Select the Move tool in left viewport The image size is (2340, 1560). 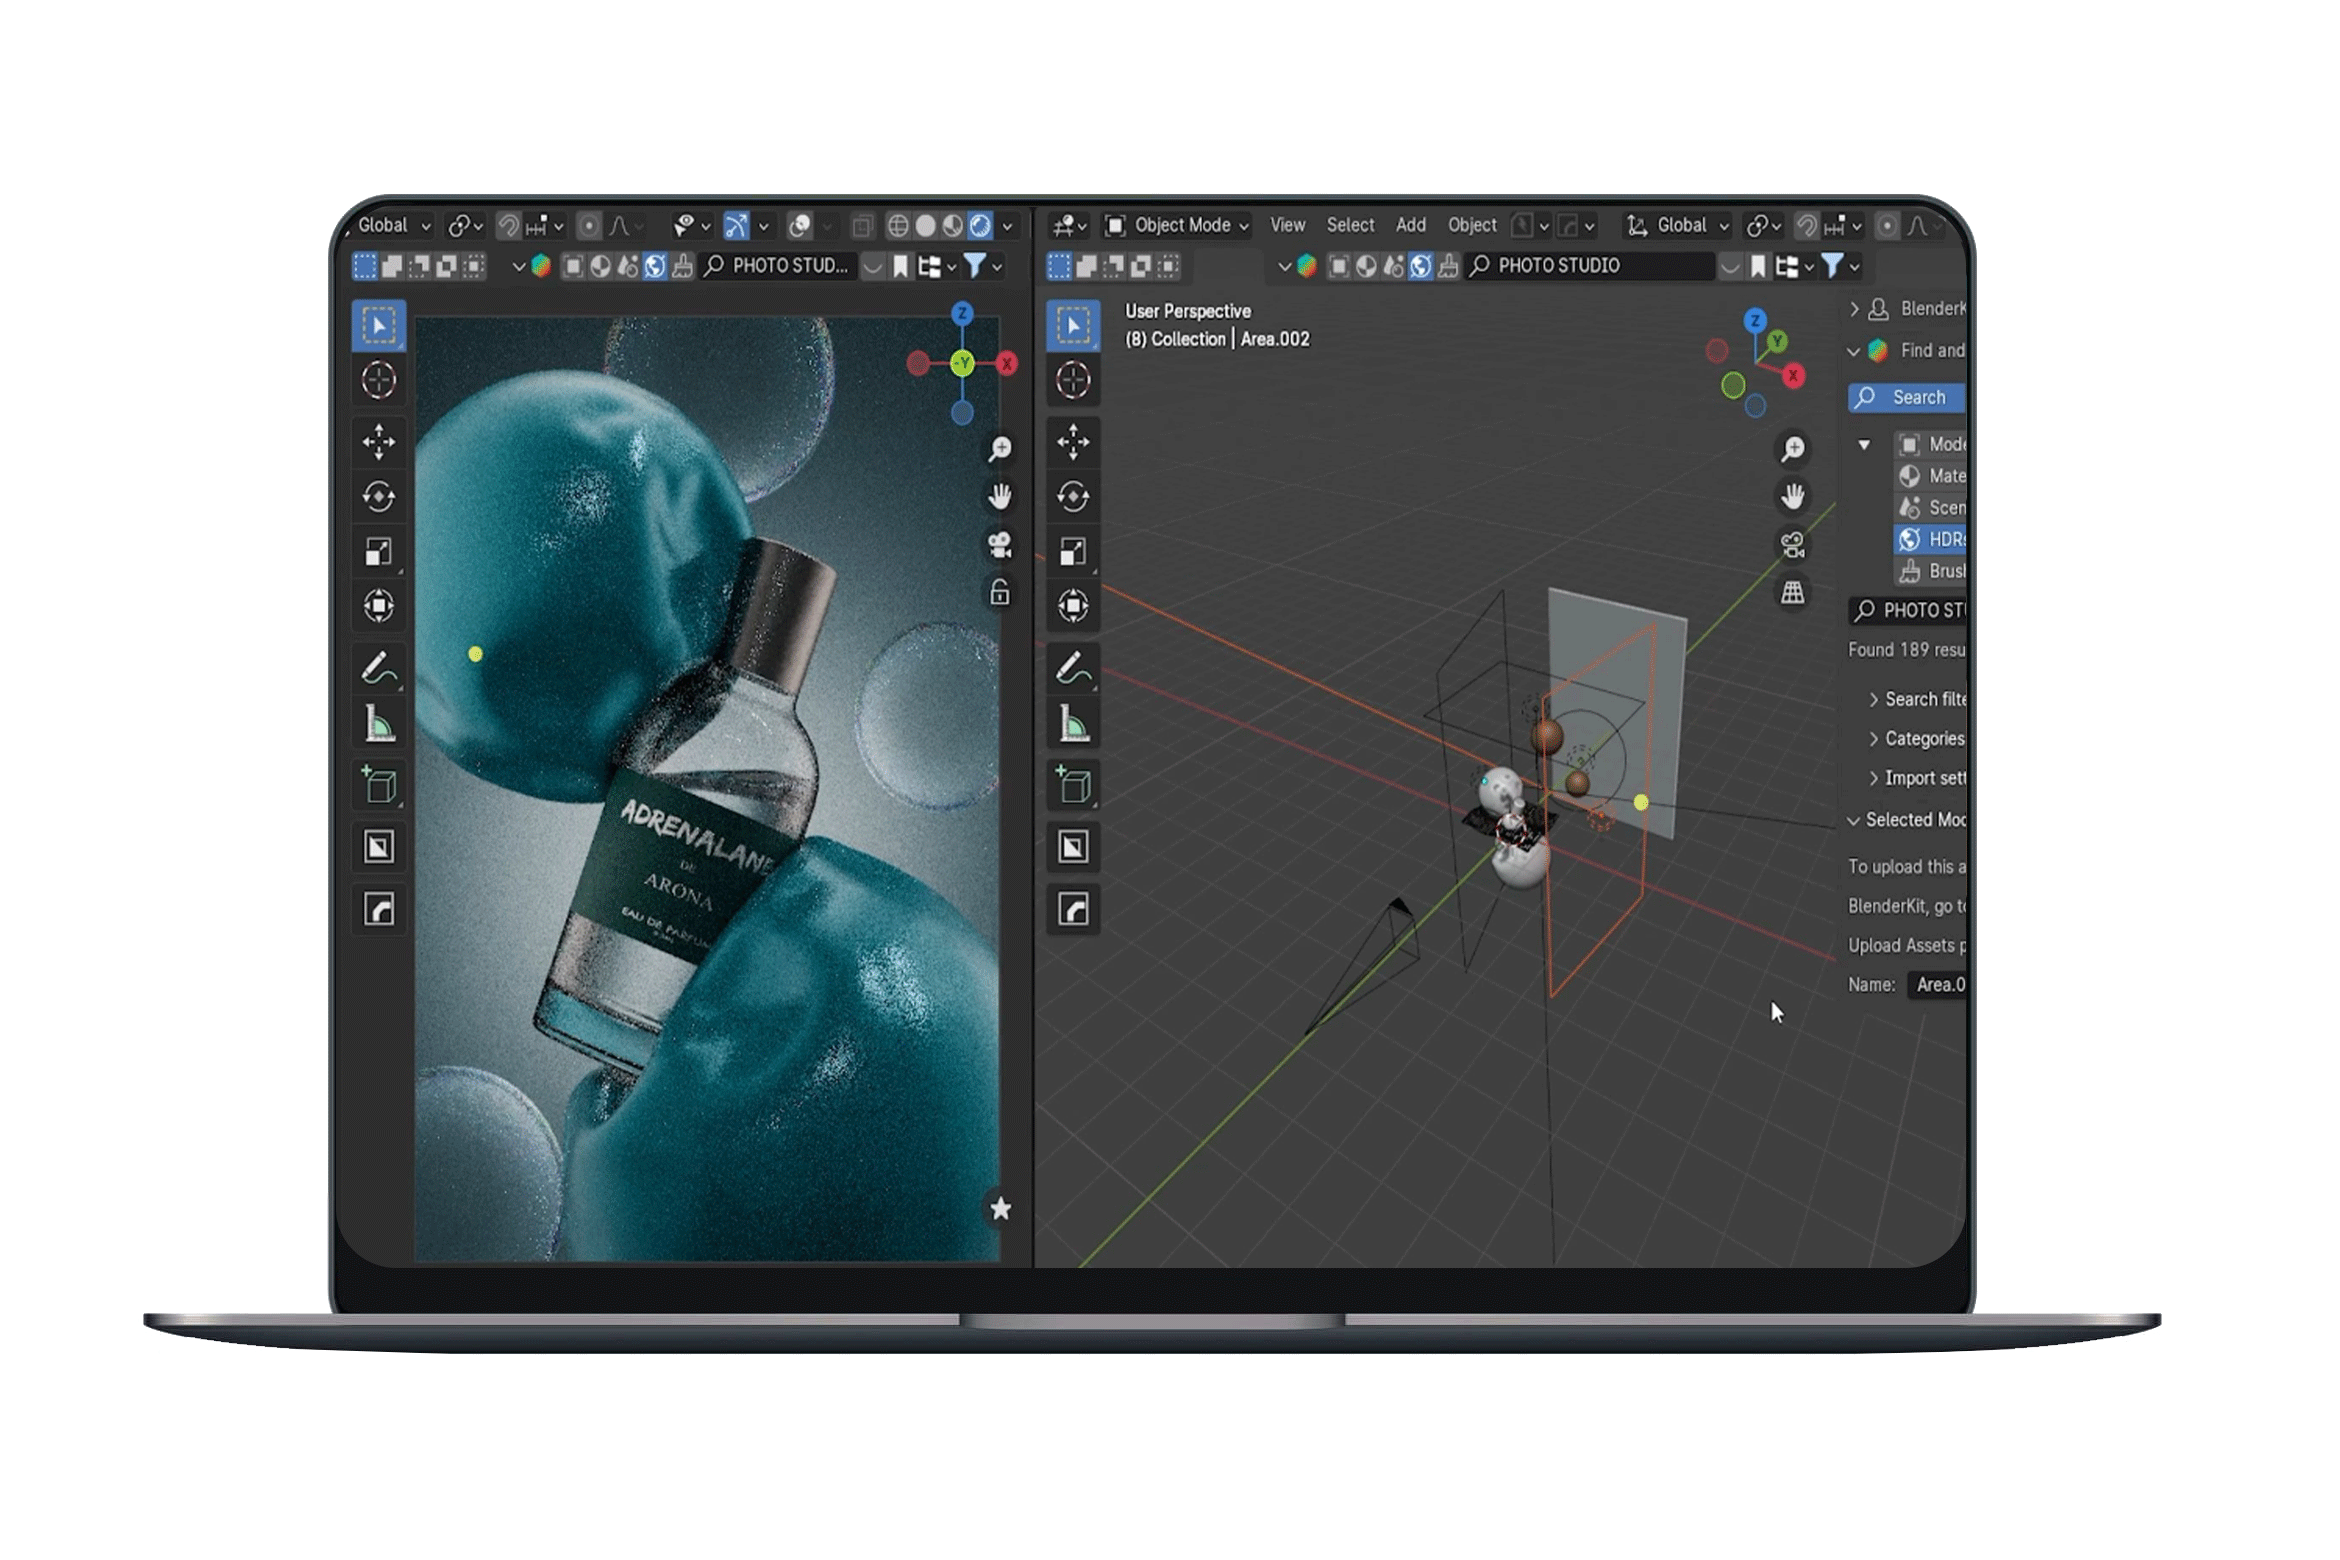[x=378, y=441]
